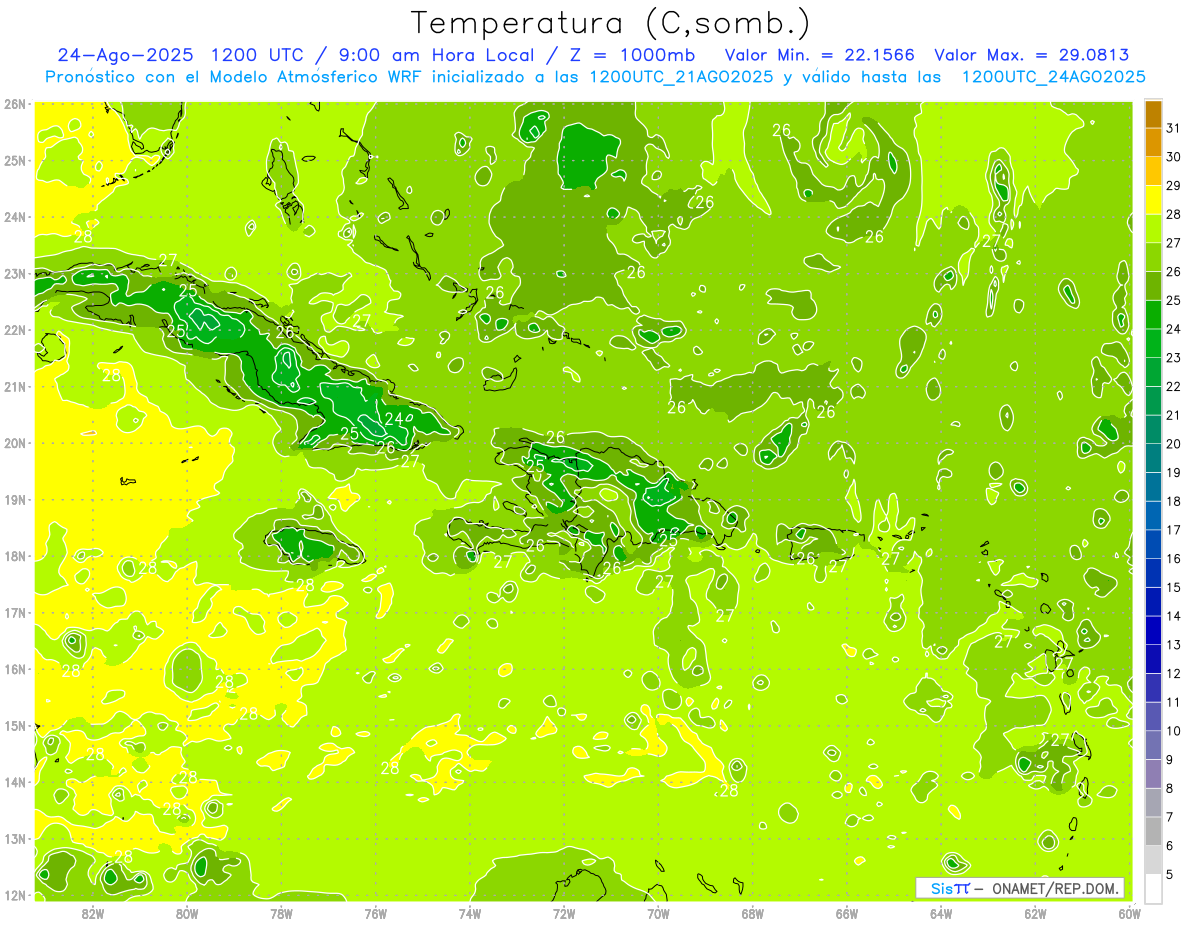Screen dimensions: 1200x927
Task: Click the "17N" latitude axis label
Action: pos(16,612)
